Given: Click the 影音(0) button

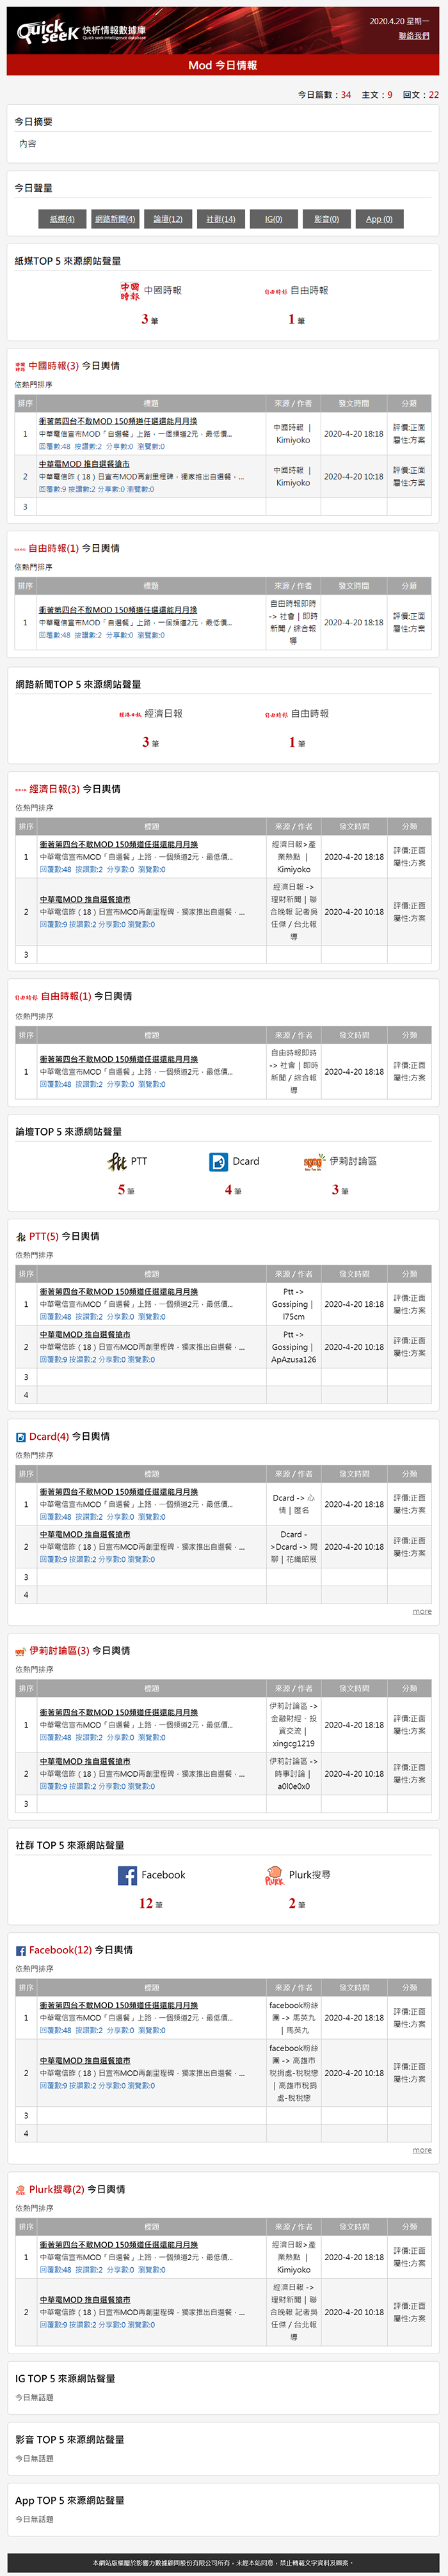Looking at the screenshot, I should pyautogui.click(x=326, y=219).
